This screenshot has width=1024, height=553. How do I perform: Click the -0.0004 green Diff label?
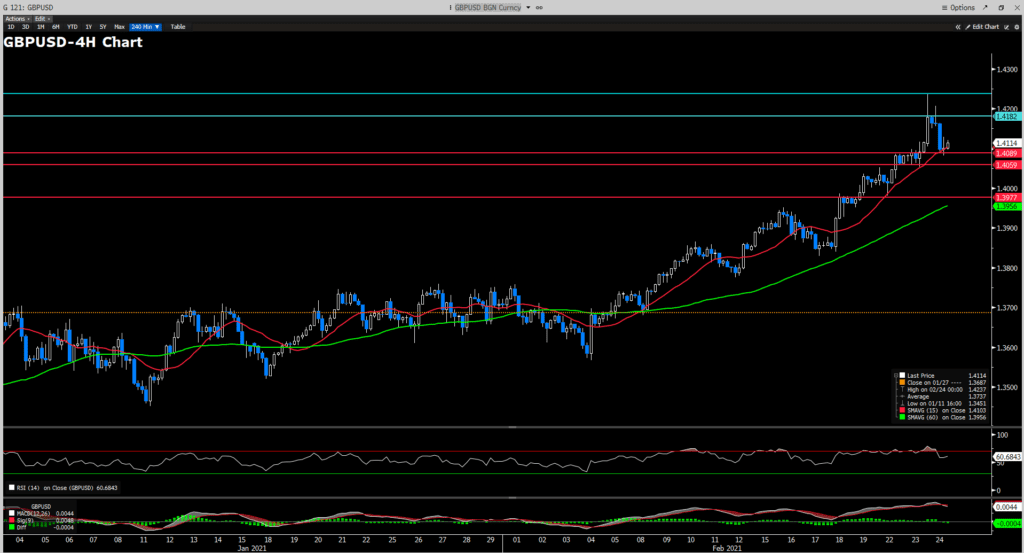tap(1008, 524)
